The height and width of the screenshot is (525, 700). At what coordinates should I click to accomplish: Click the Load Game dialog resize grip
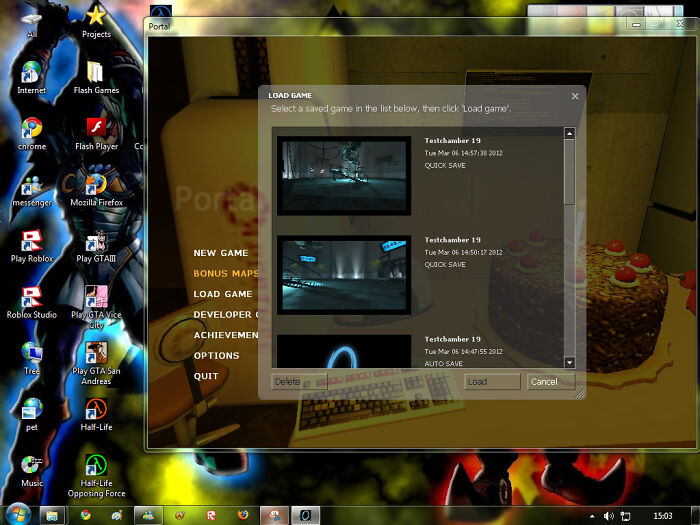(x=580, y=393)
